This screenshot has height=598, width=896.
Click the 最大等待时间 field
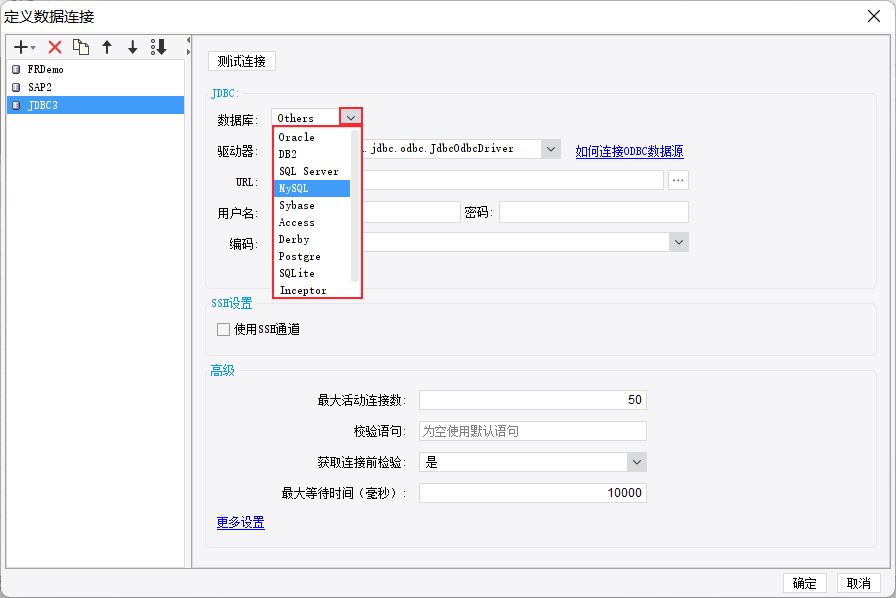pos(533,493)
